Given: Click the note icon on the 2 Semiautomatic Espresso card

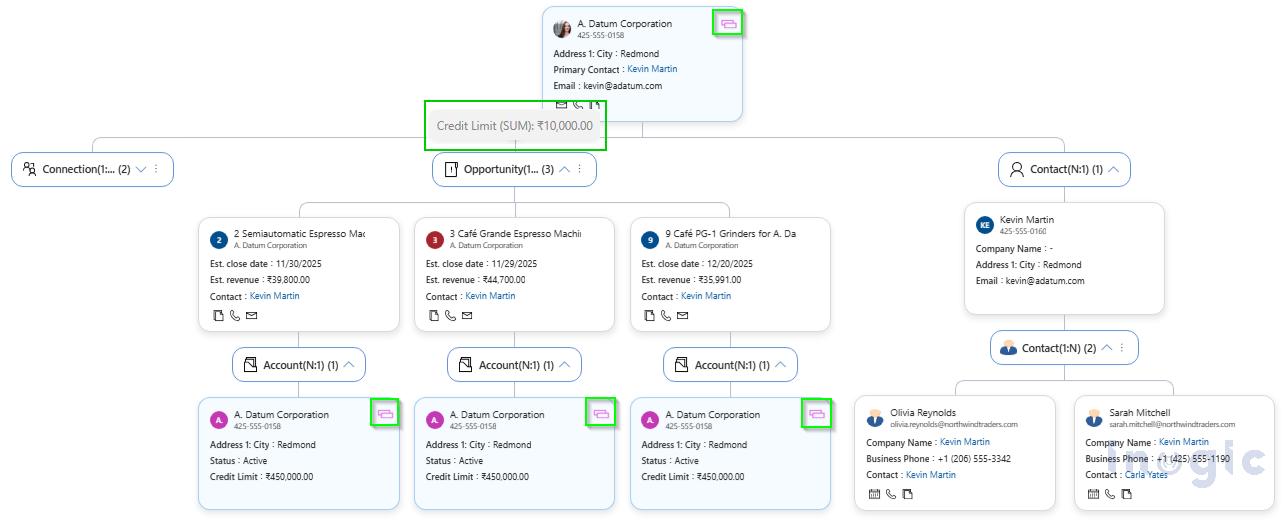Looking at the screenshot, I should coord(219,316).
